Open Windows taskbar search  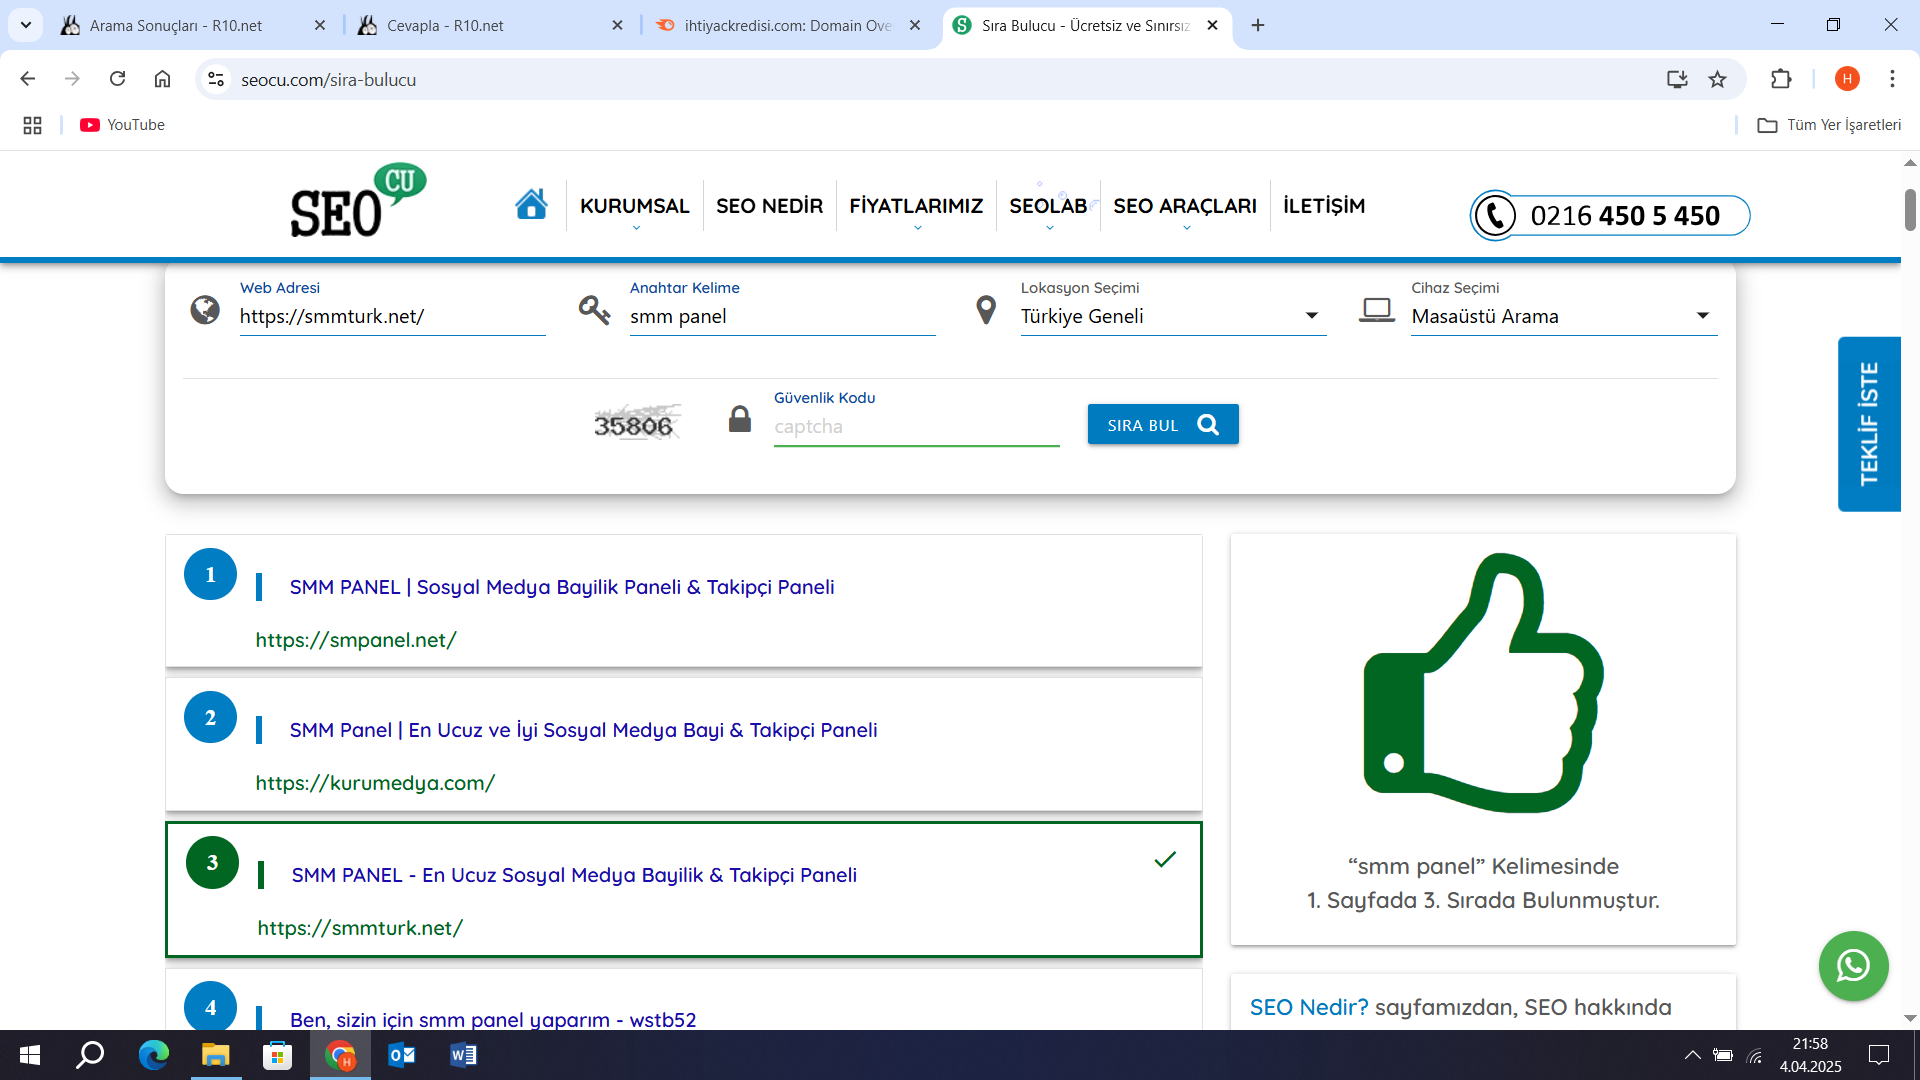(91, 1055)
